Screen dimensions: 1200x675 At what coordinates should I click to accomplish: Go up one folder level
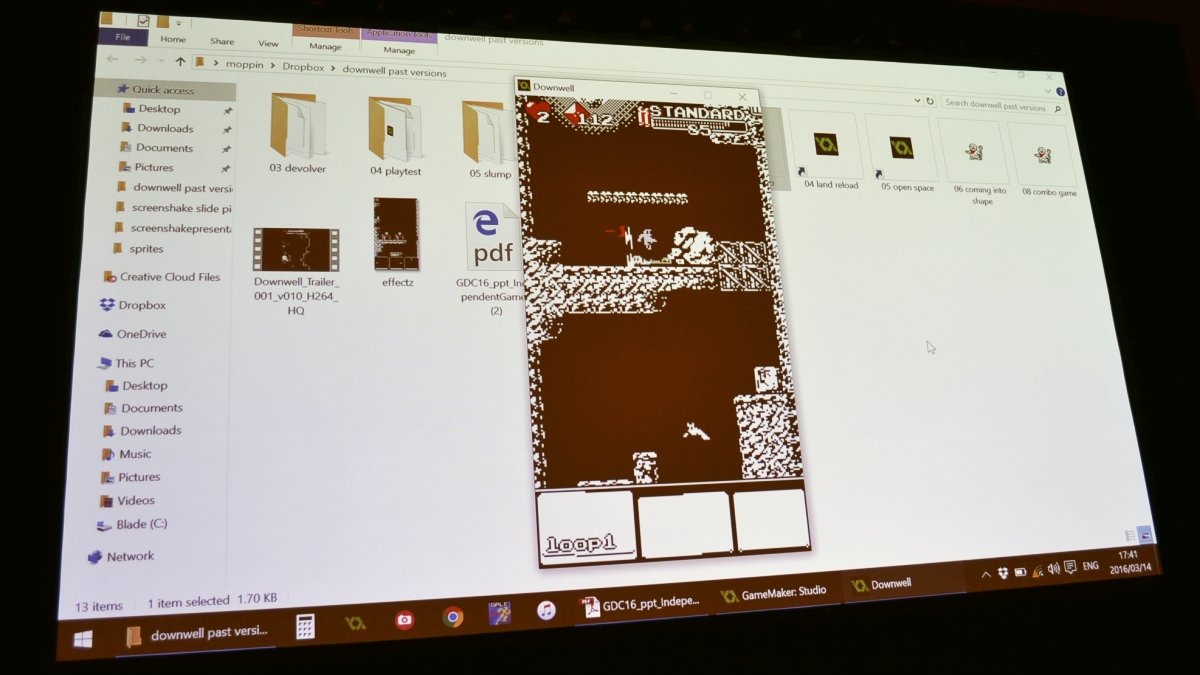click(180, 62)
